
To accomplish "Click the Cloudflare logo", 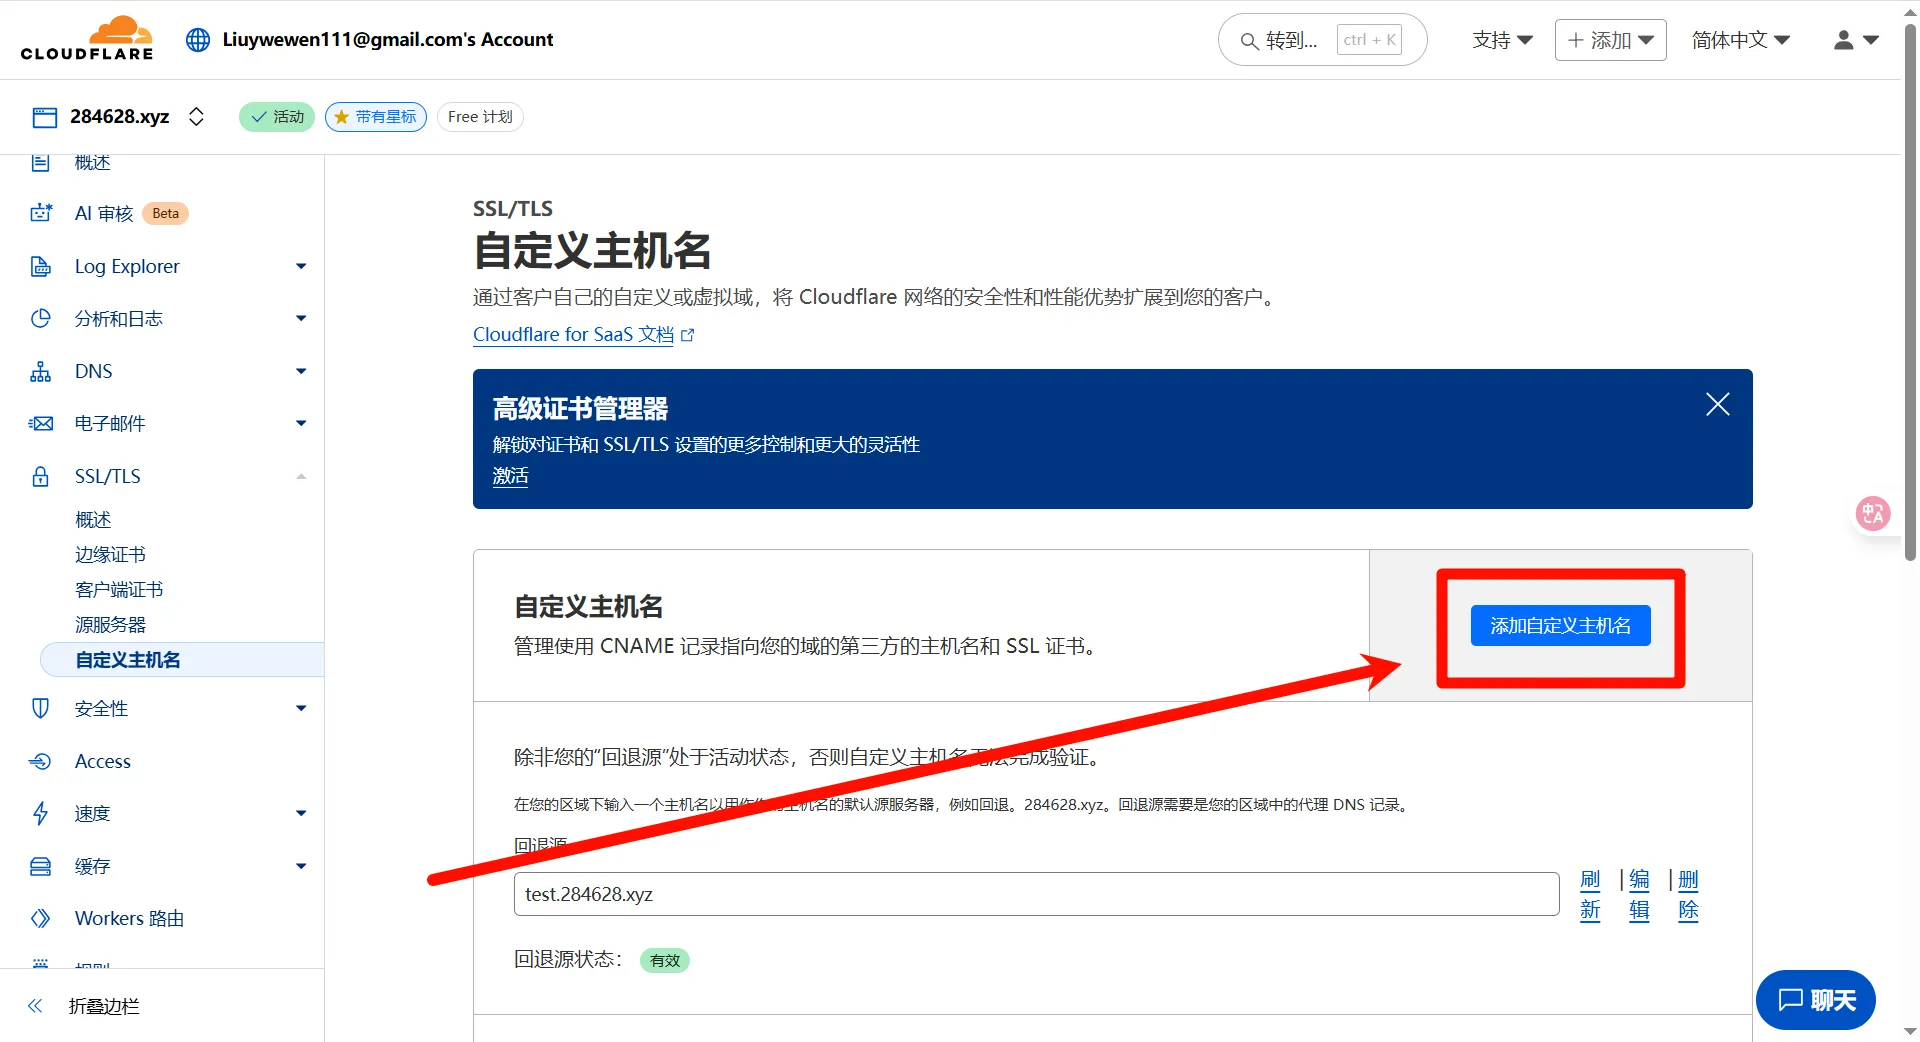I will 87,39.
